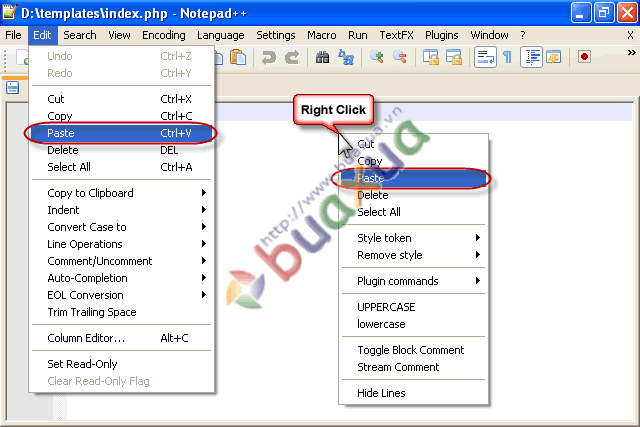Open the ? help menu
The image size is (640, 427).
coord(523,35)
